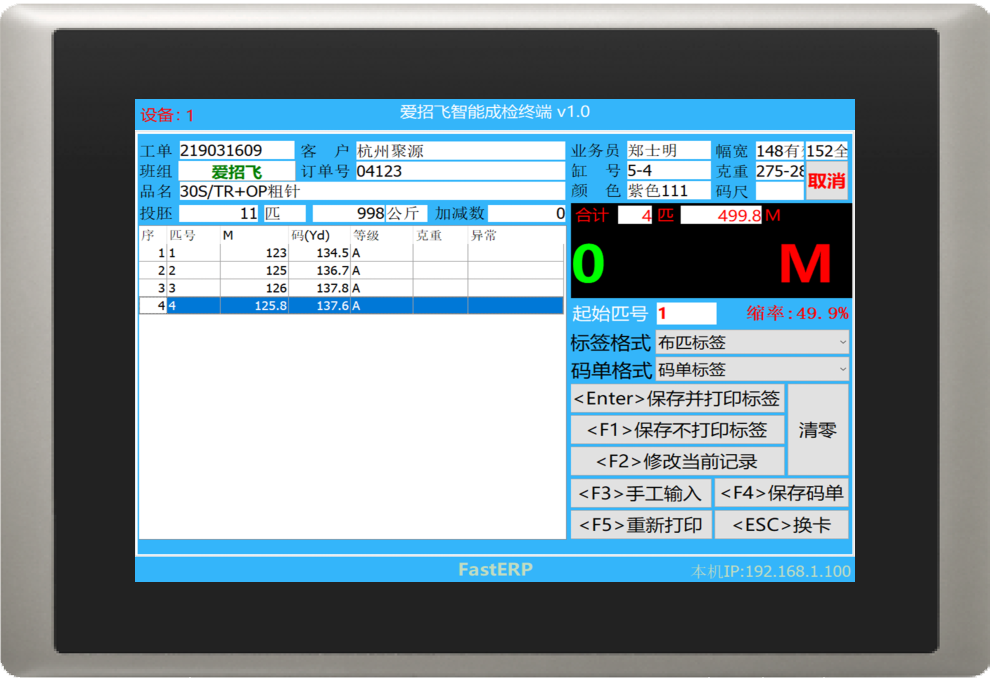Image resolution: width=990 pixels, height=680 pixels.
Task: Click the 工单 number field 219031609
Action: click(x=236, y=150)
